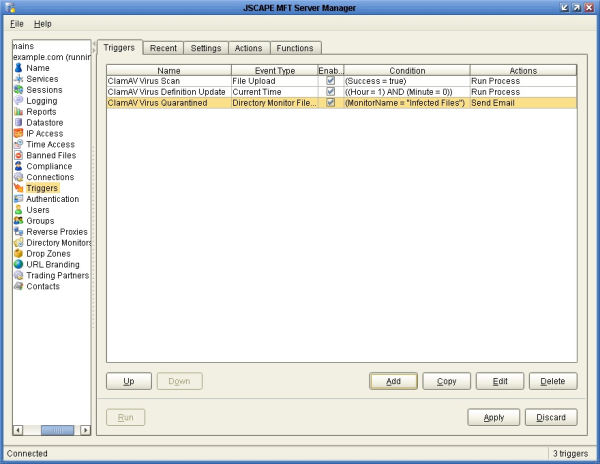
Task: Click the IP Access icon
Action: pos(18,134)
